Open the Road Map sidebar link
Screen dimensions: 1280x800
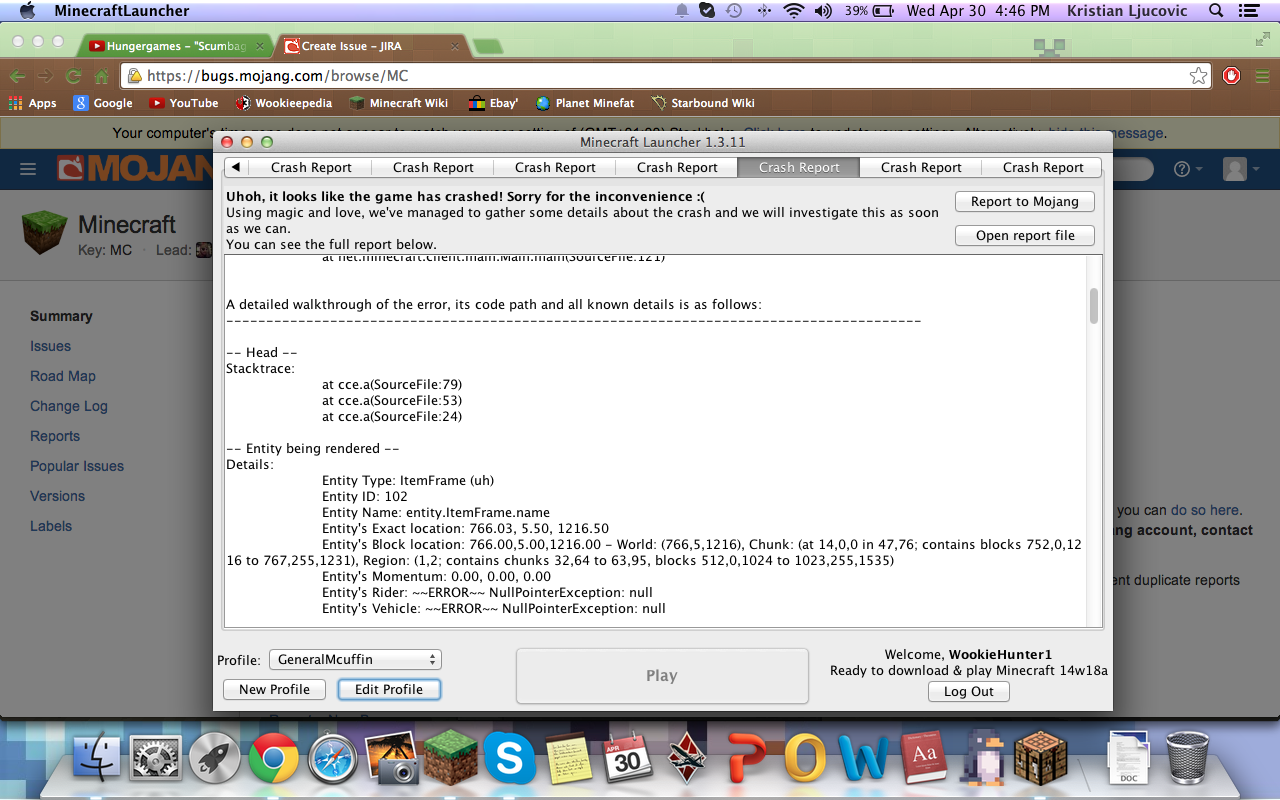(62, 376)
